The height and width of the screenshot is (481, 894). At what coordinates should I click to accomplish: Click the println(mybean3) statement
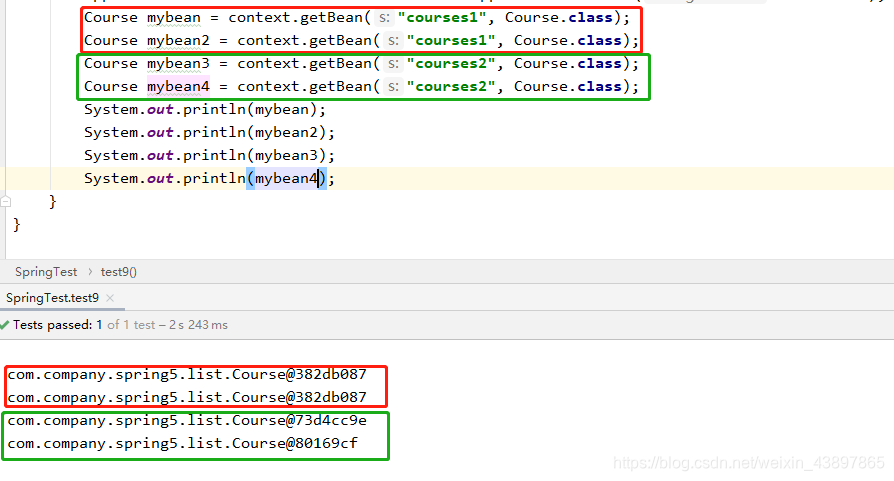[x=209, y=156]
